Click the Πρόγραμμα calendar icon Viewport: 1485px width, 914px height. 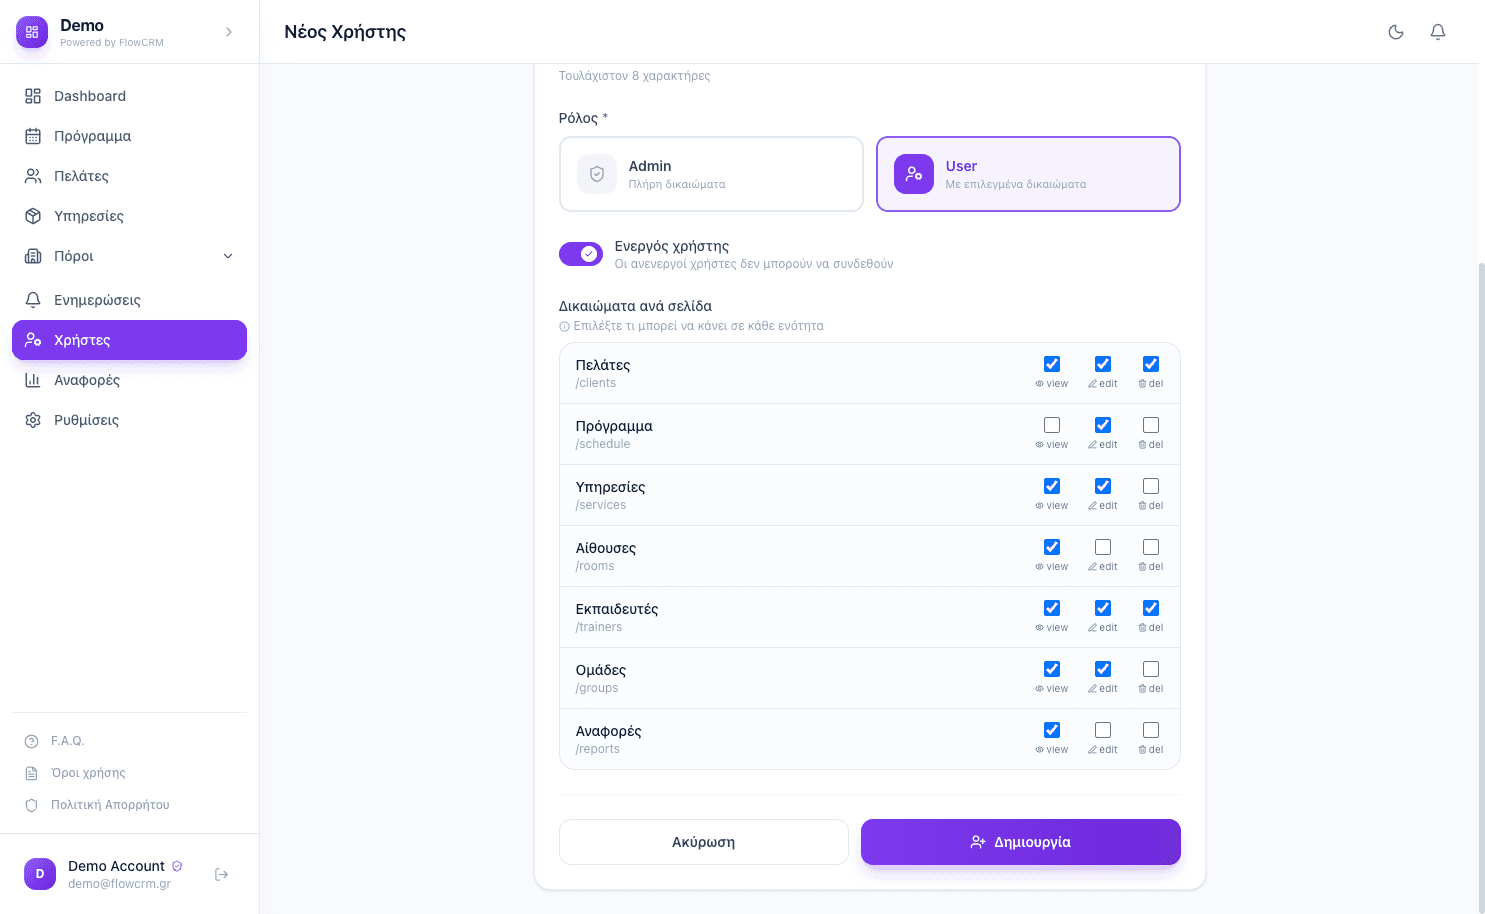[33, 136]
